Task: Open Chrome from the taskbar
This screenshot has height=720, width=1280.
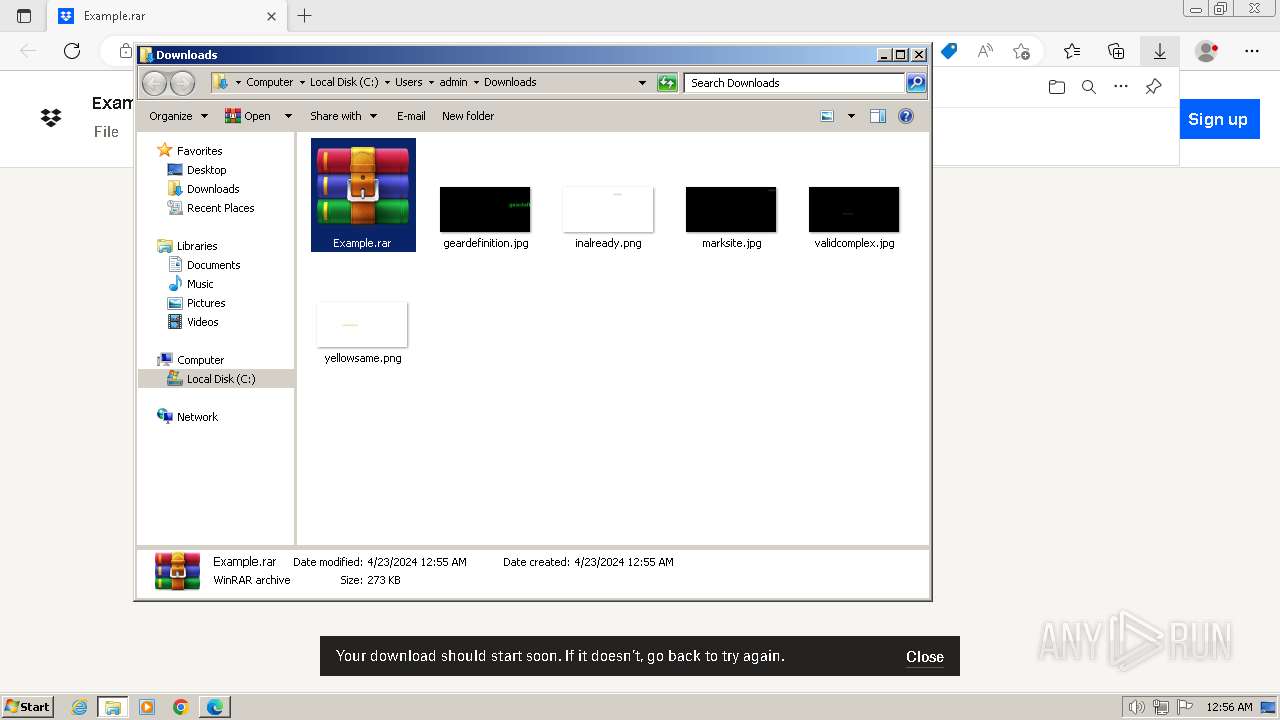Action: pyautogui.click(x=181, y=707)
